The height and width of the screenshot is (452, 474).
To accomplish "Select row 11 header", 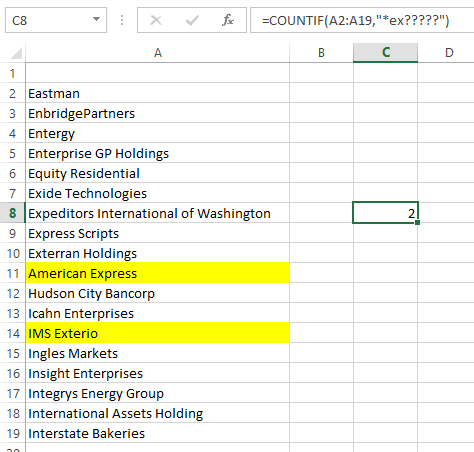I will pyautogui.click(x=13, y=273).
